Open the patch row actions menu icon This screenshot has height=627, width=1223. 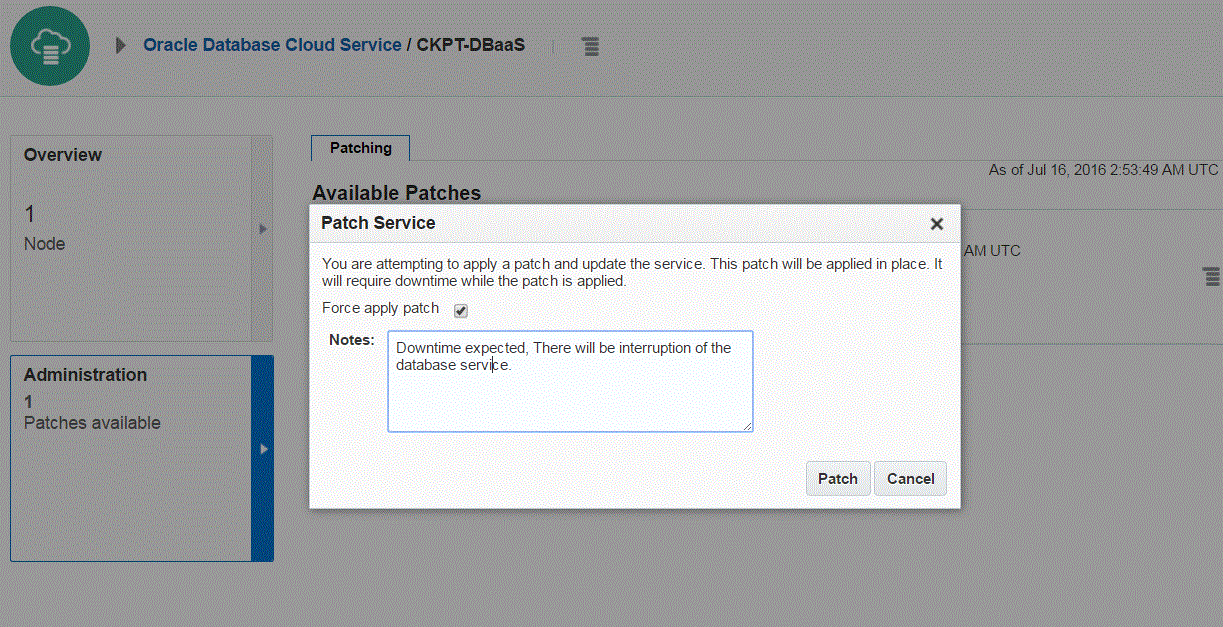click(1212, 276)
